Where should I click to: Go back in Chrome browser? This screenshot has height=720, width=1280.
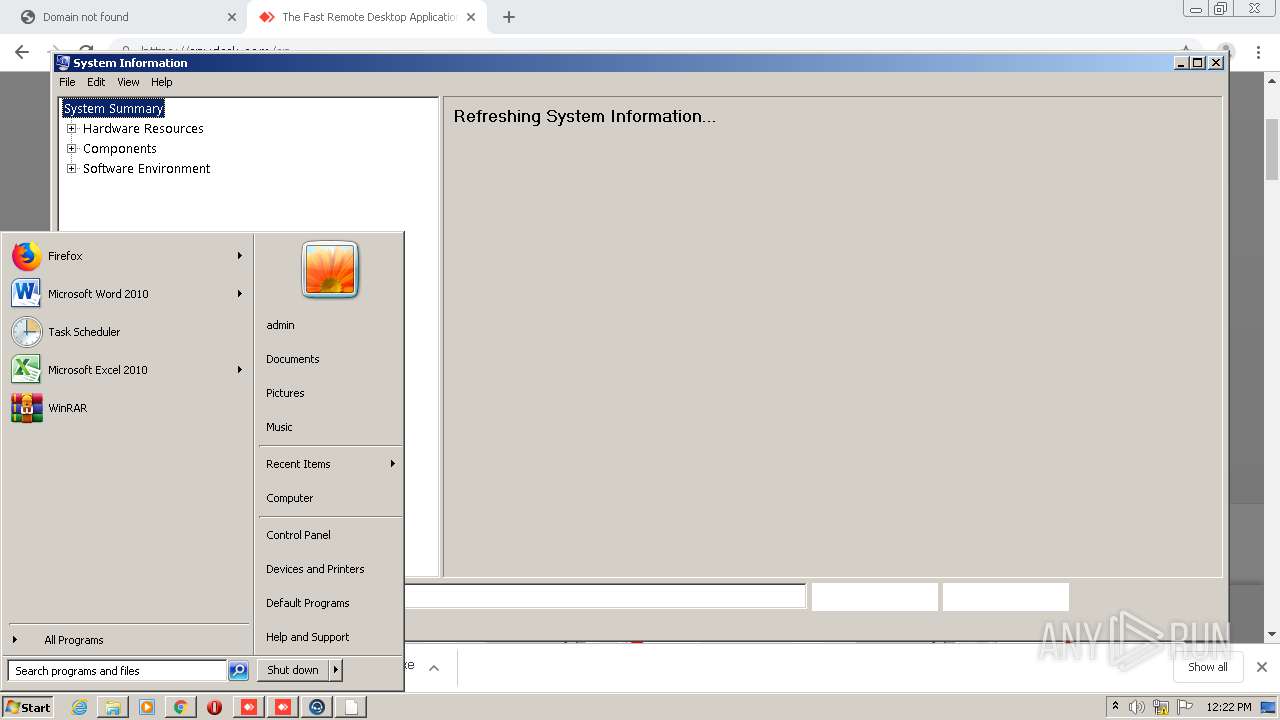(x=22, y=52)
